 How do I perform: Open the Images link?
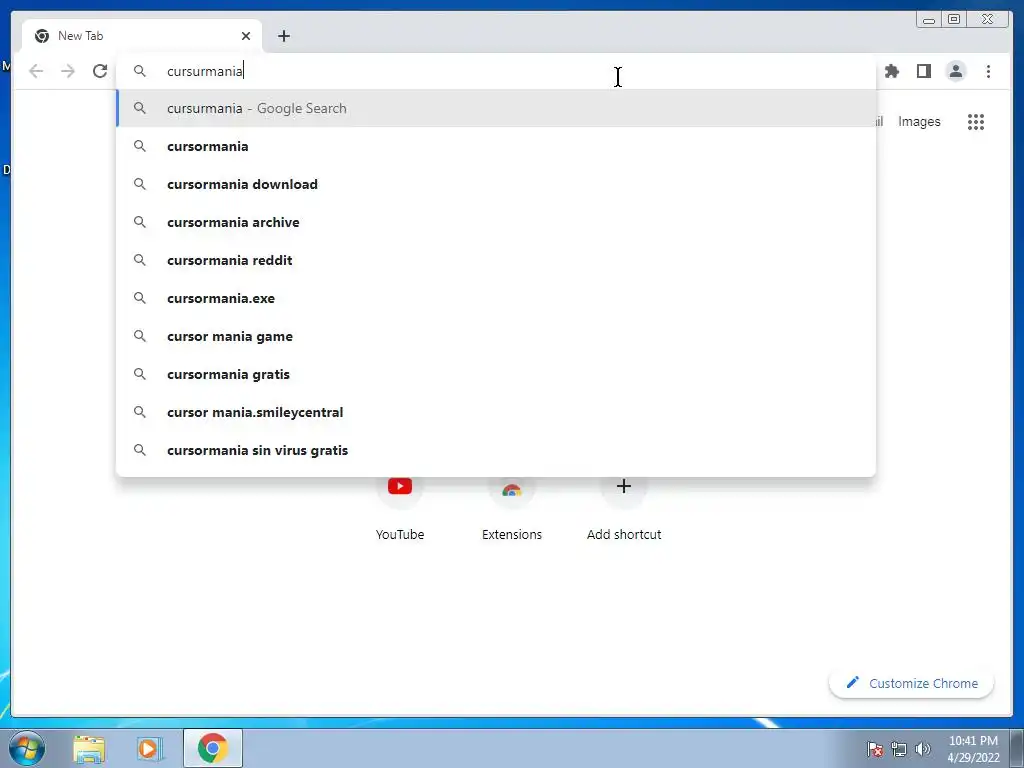coord(919,121)
